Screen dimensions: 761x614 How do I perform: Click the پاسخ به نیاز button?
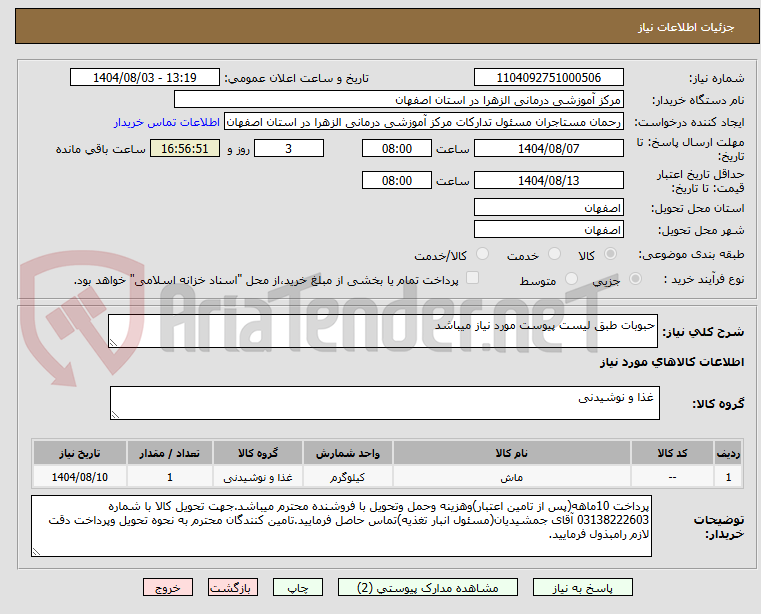[x=582, y=587]
